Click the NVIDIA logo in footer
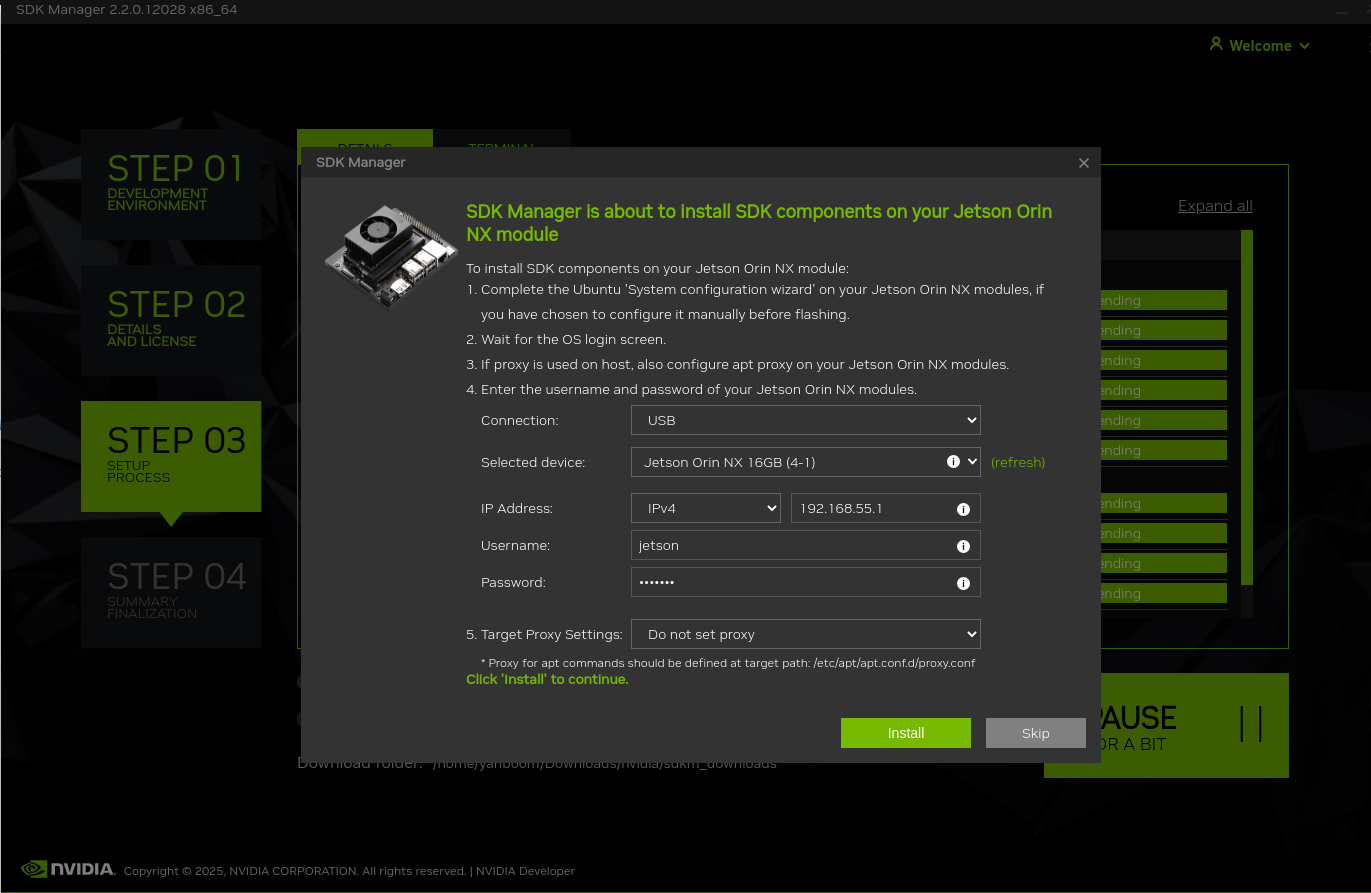The height and width of the screenshot is (893, 1371). pyautogui.click(x=68, y=869)
